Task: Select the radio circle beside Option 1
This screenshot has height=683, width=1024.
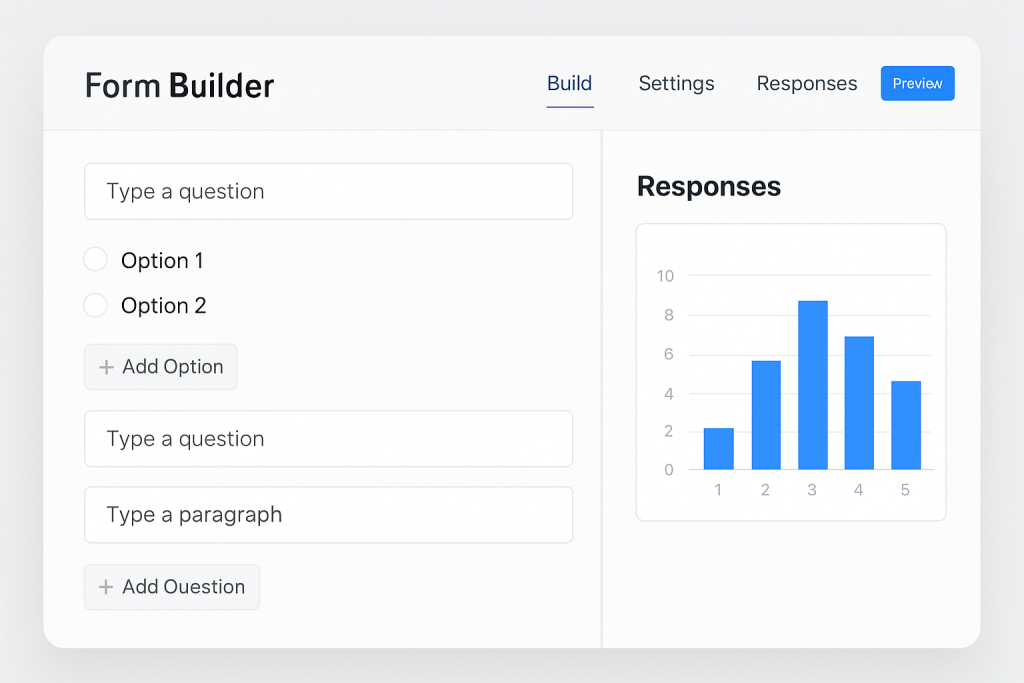Action: tap(95, 259)
